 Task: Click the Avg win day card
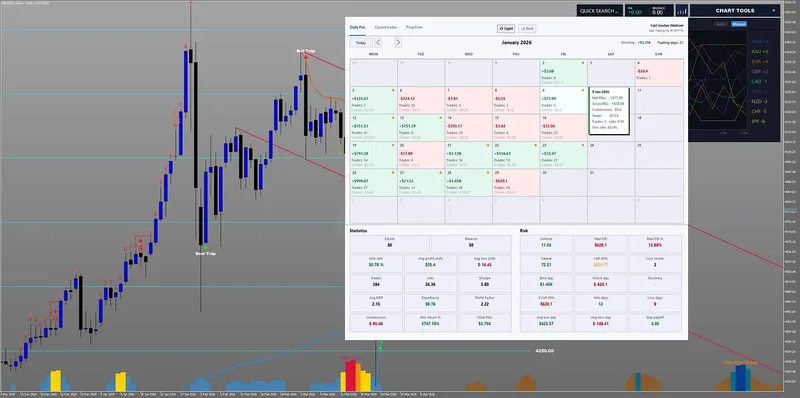coord(546,322)
